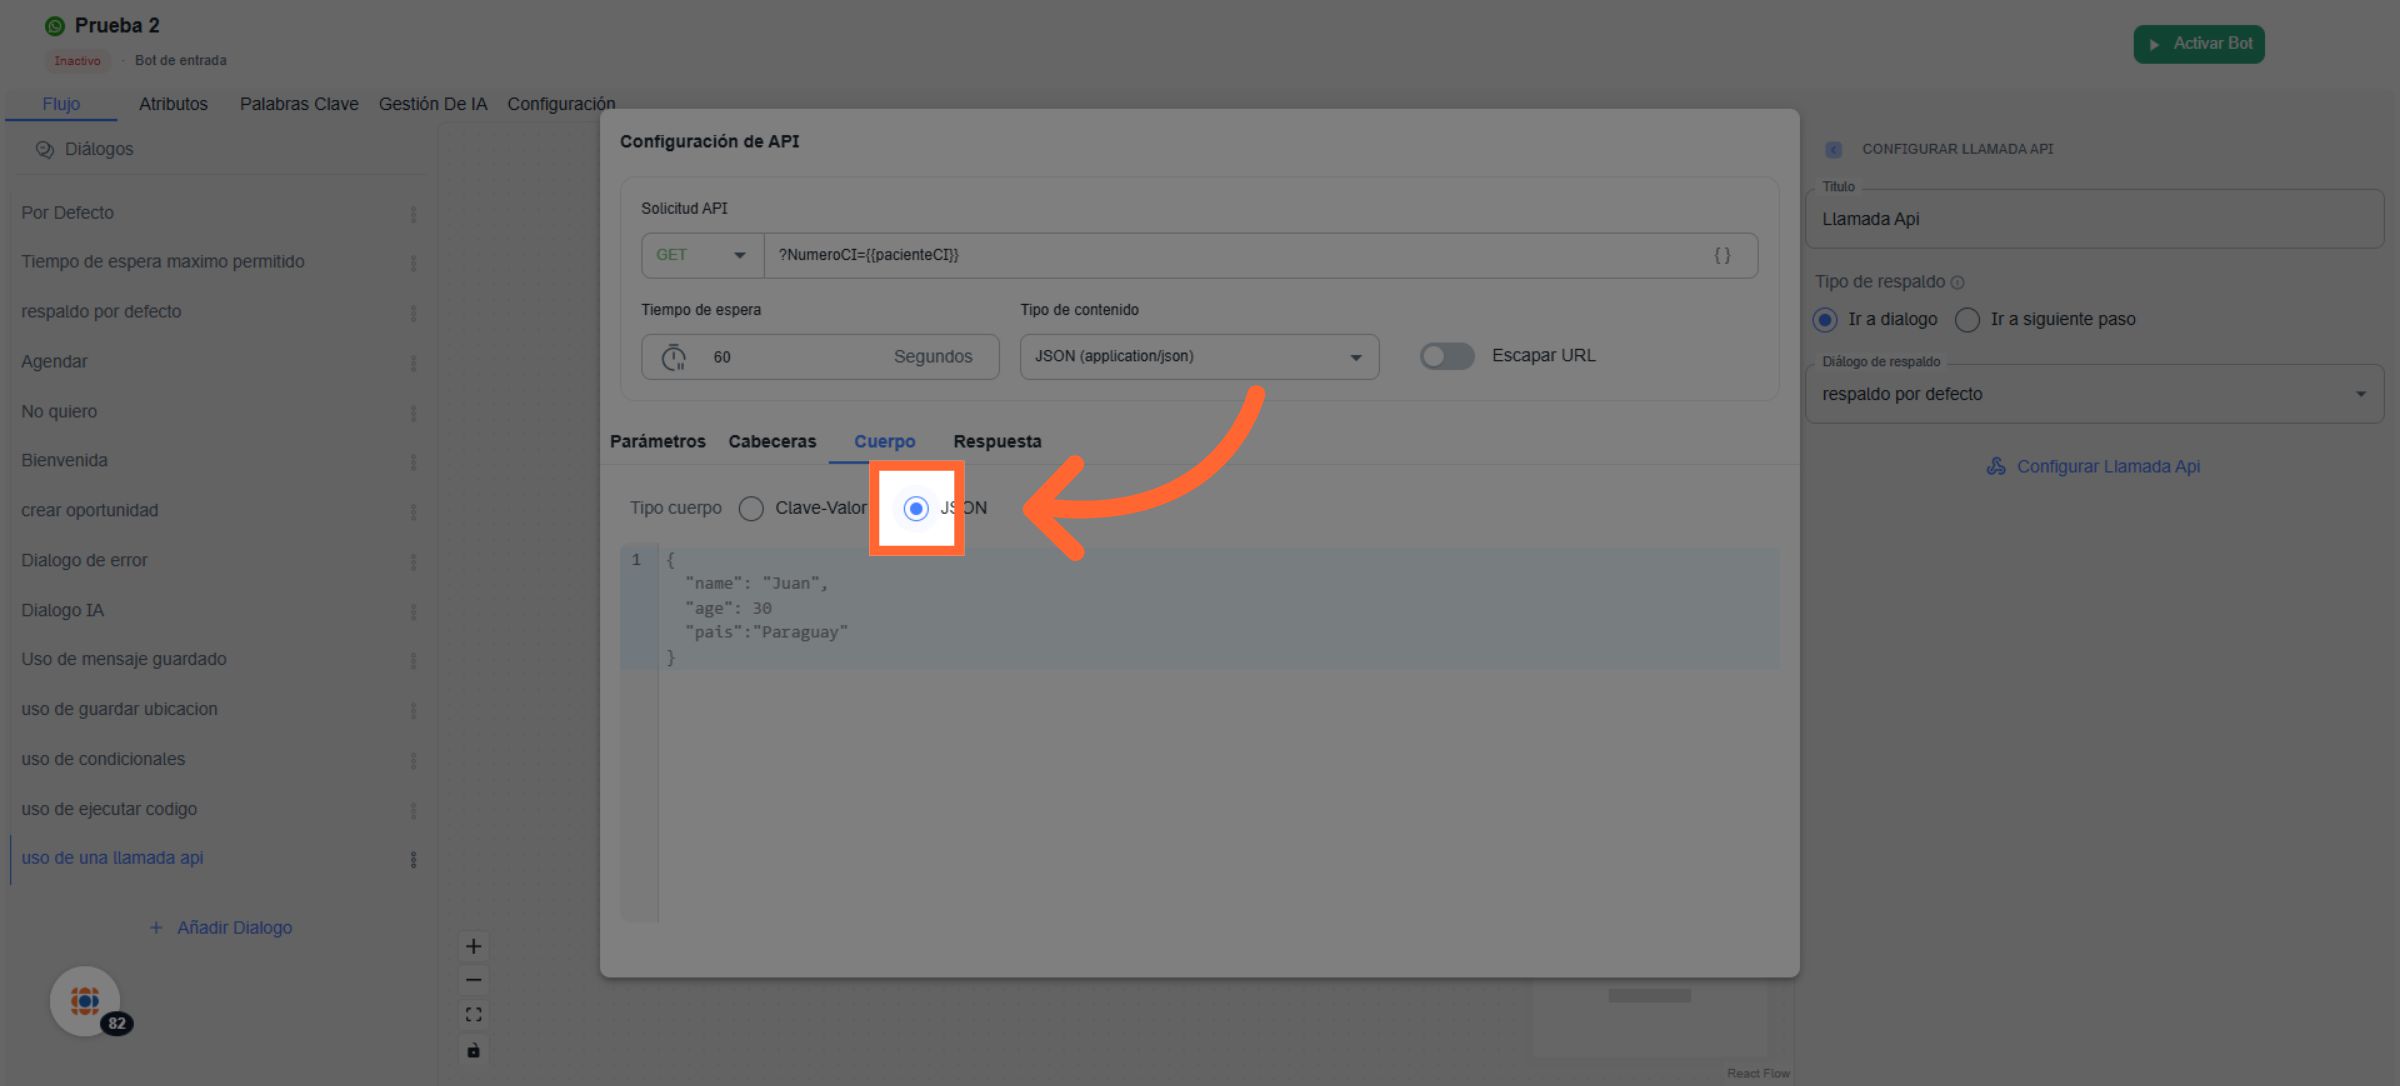
Task: Expand the Diálogo de respaldo dropdown
Action: tap(2093, 394)
